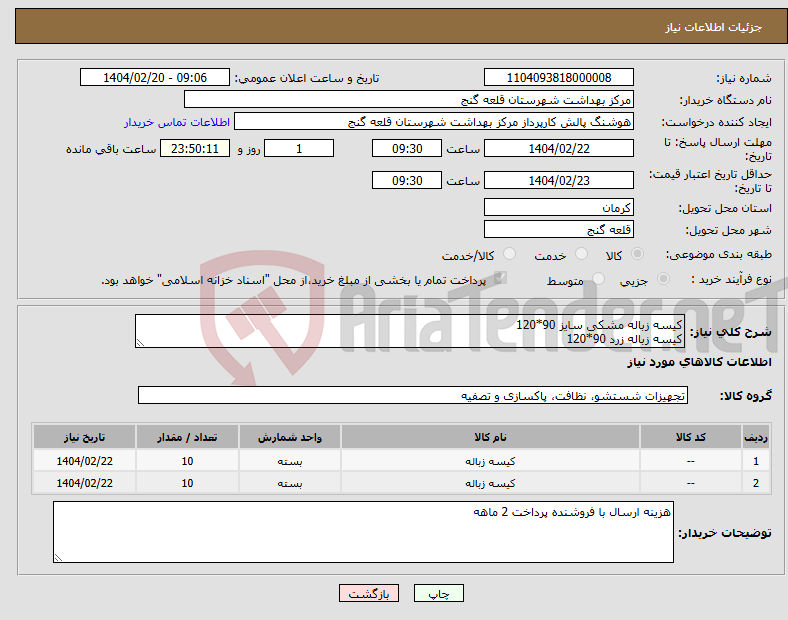
Task: Click quantity 10 in row 1
Action: click(x=187, y=461)
